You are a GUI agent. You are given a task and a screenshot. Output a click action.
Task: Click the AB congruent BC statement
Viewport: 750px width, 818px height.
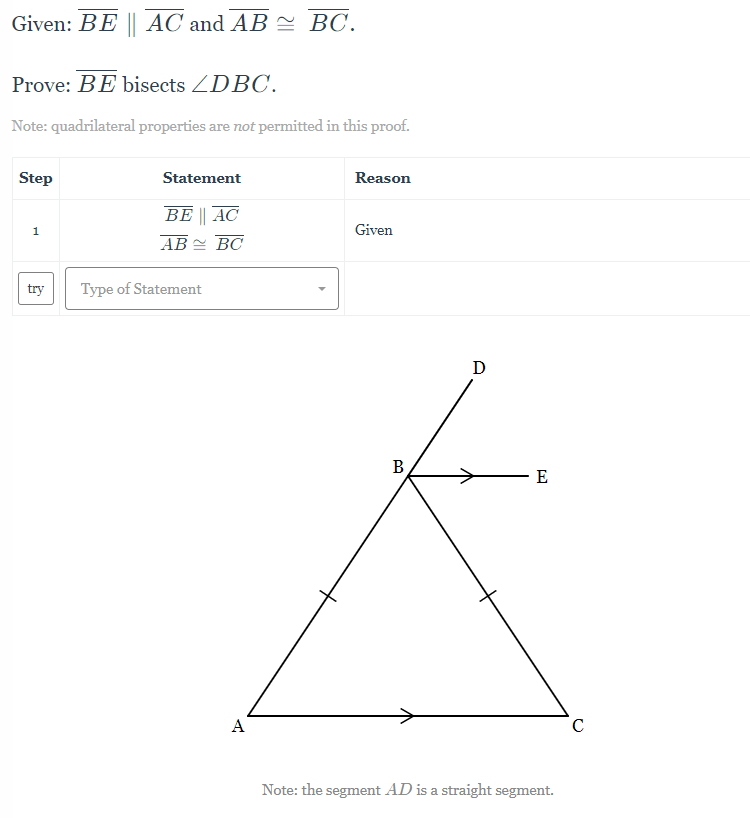(201, 242)
